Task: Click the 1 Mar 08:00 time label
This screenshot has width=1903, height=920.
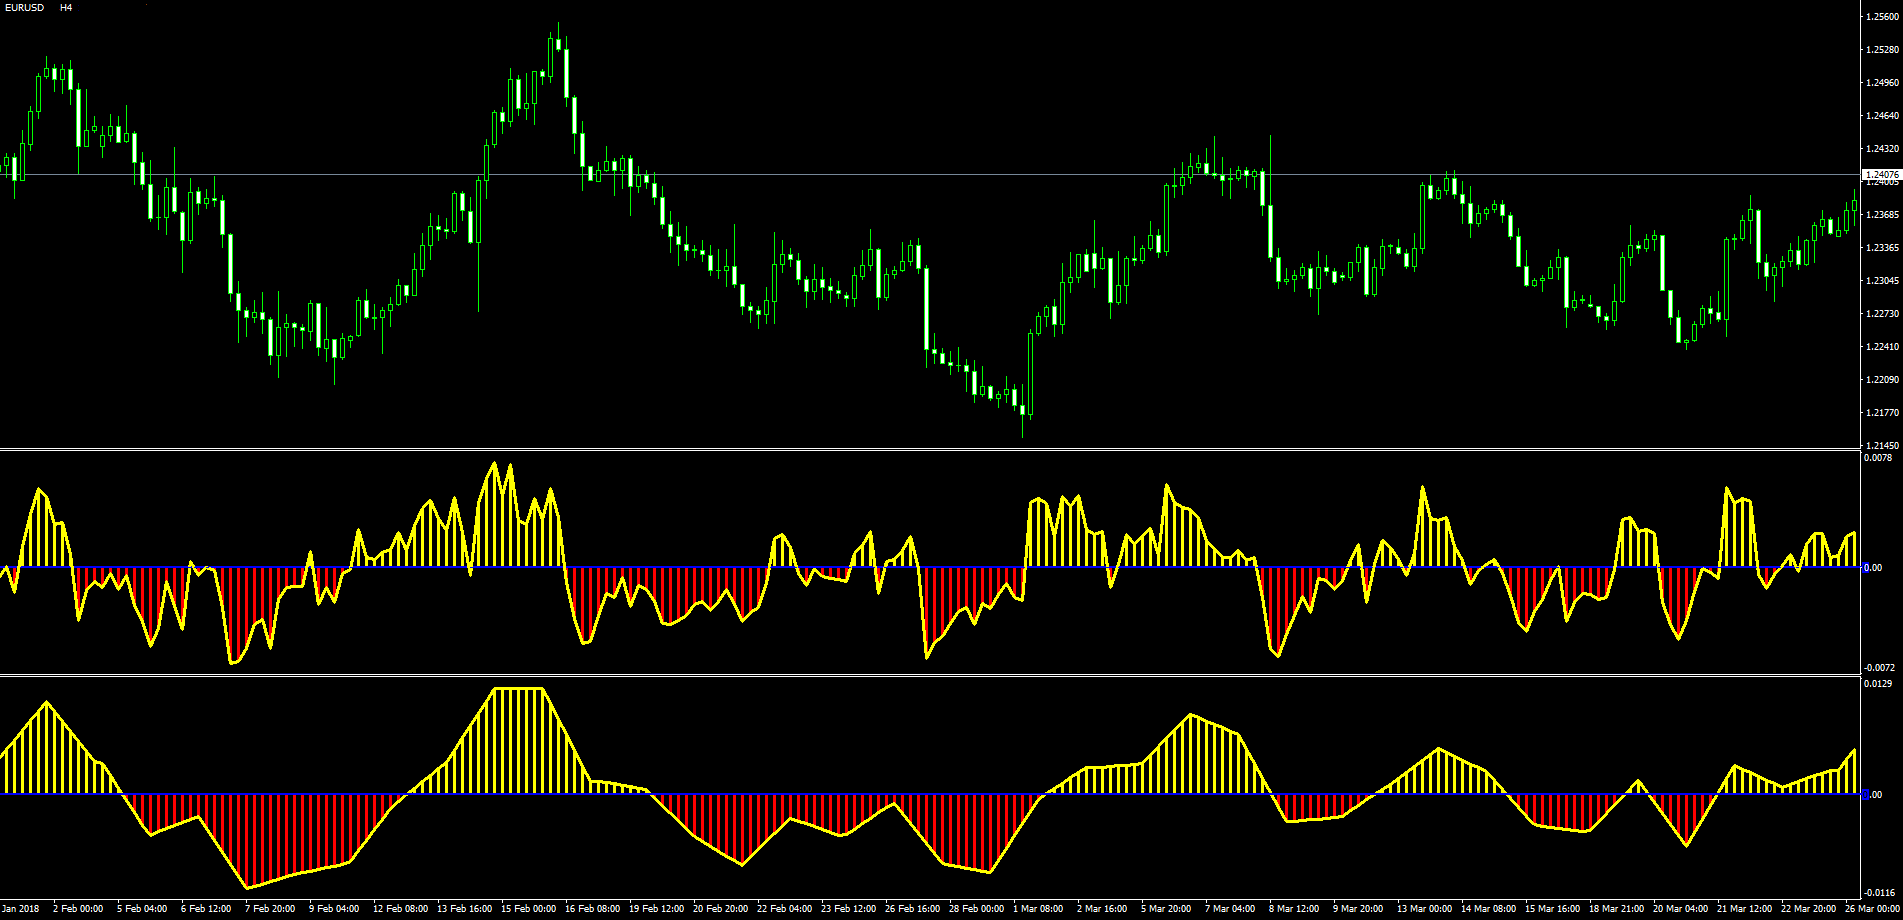Action: [x=1038, y=909]
